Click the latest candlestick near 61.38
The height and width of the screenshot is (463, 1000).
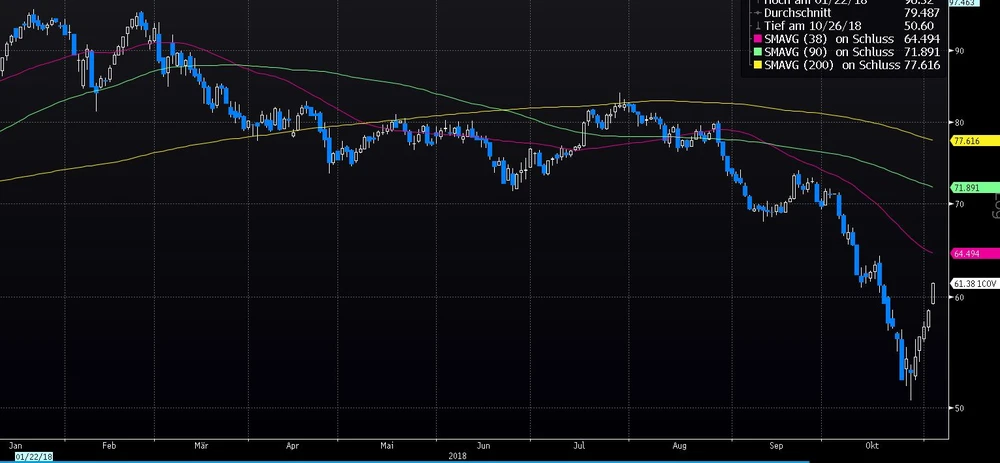click(933, 291)
